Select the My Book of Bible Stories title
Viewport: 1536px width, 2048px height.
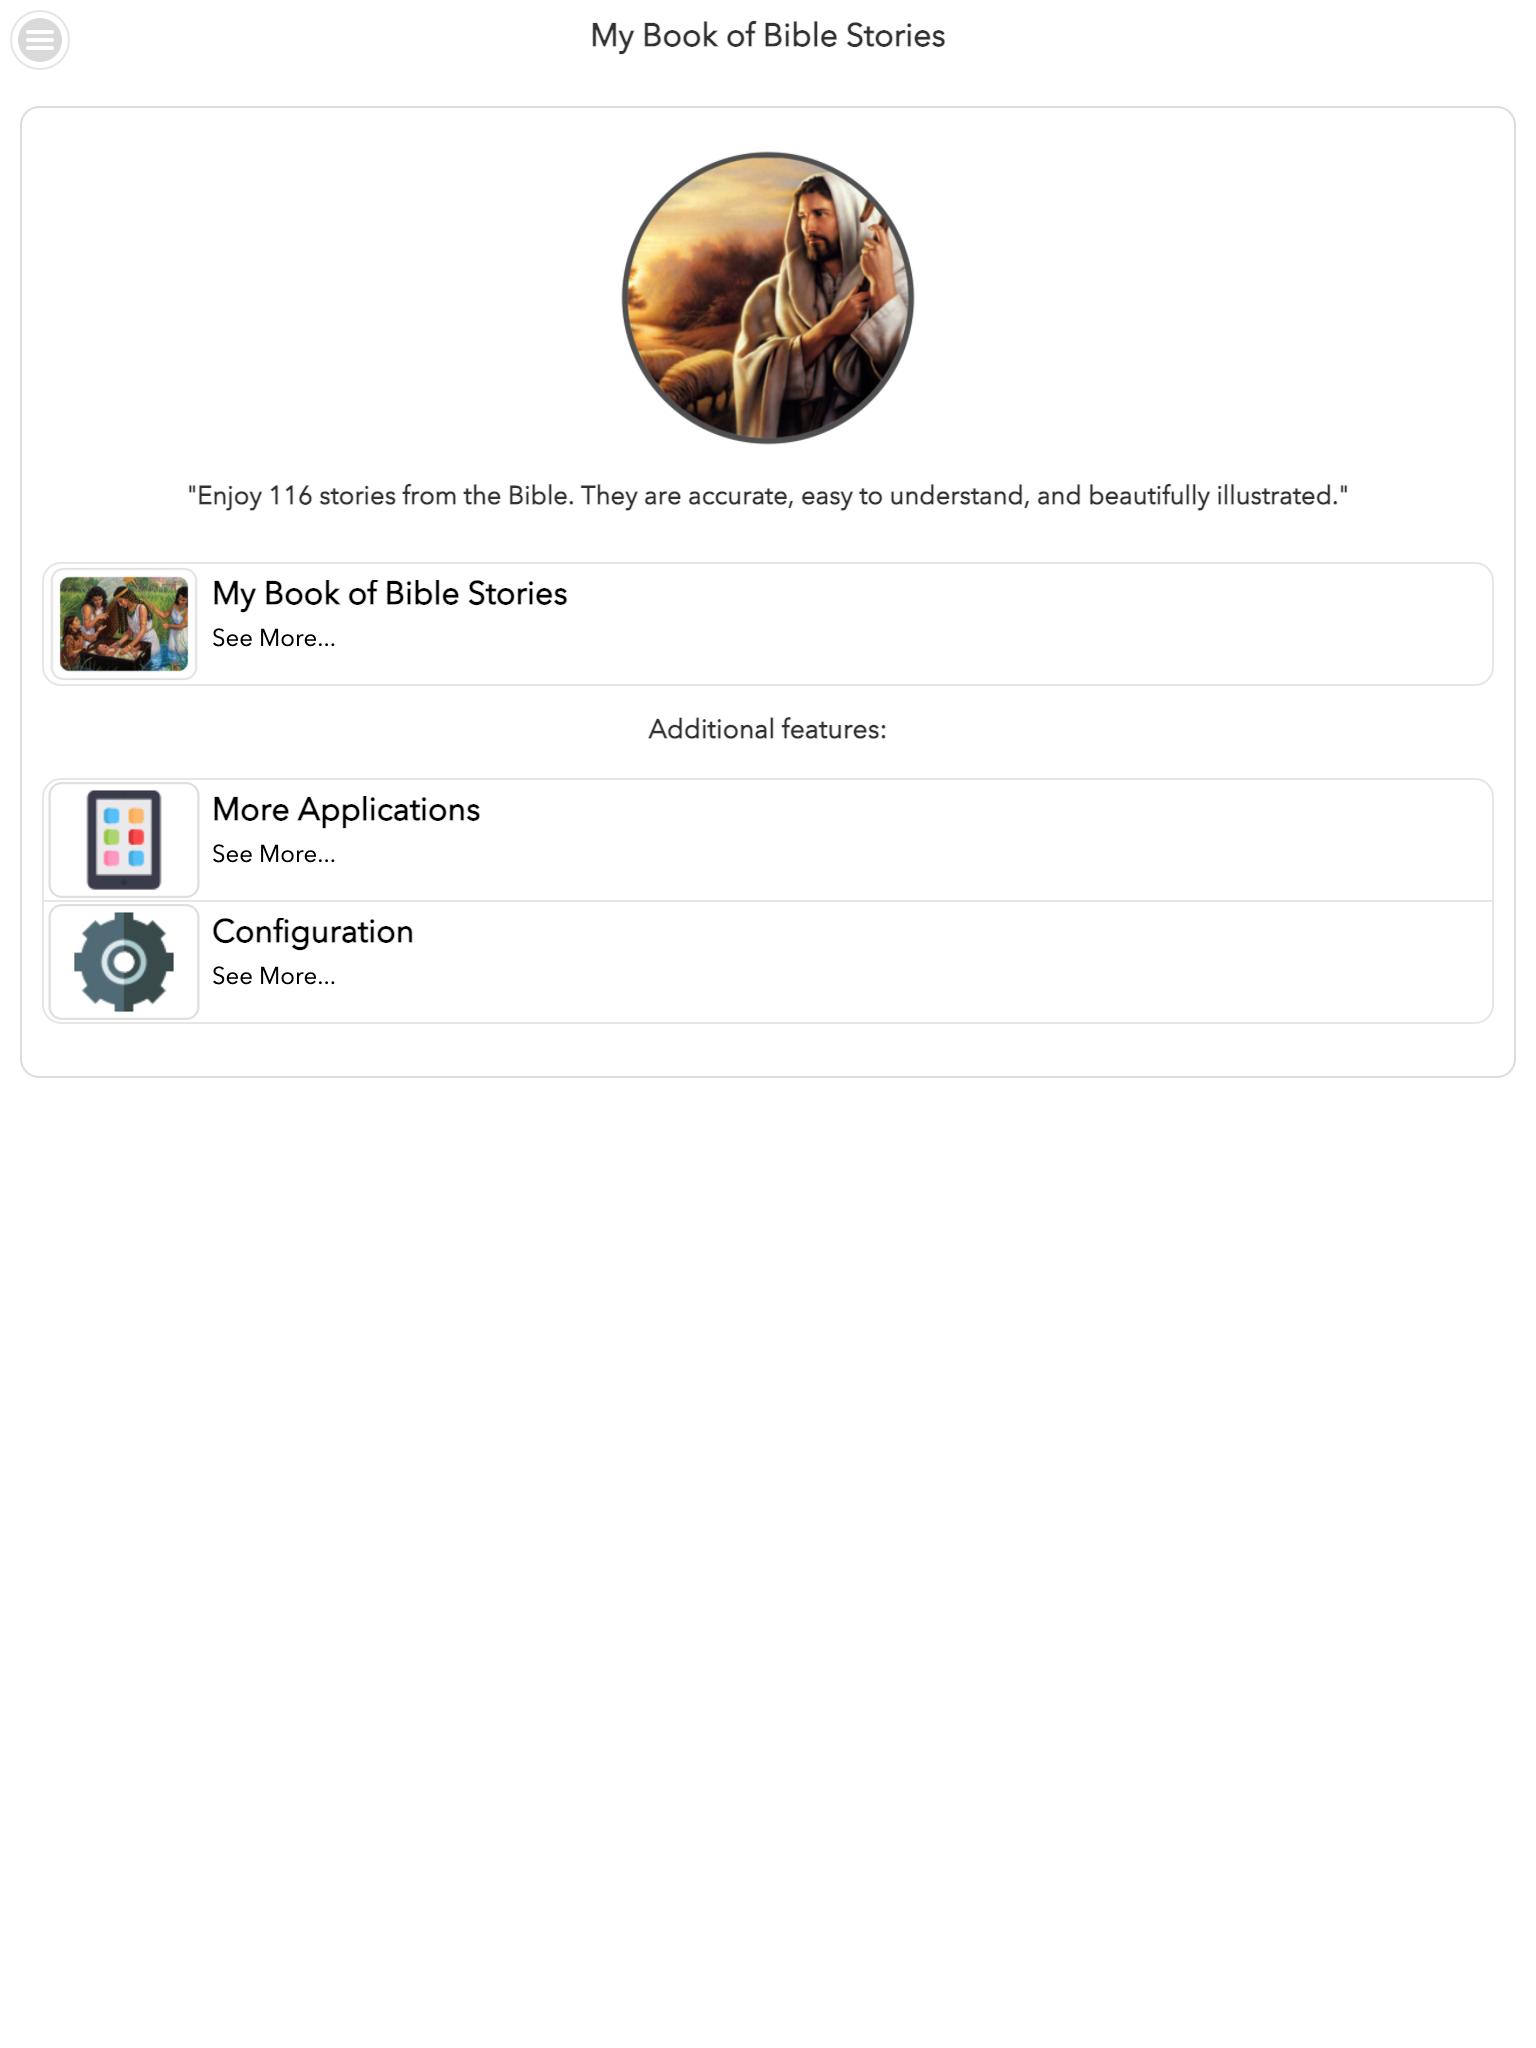(x=390, y=593)
